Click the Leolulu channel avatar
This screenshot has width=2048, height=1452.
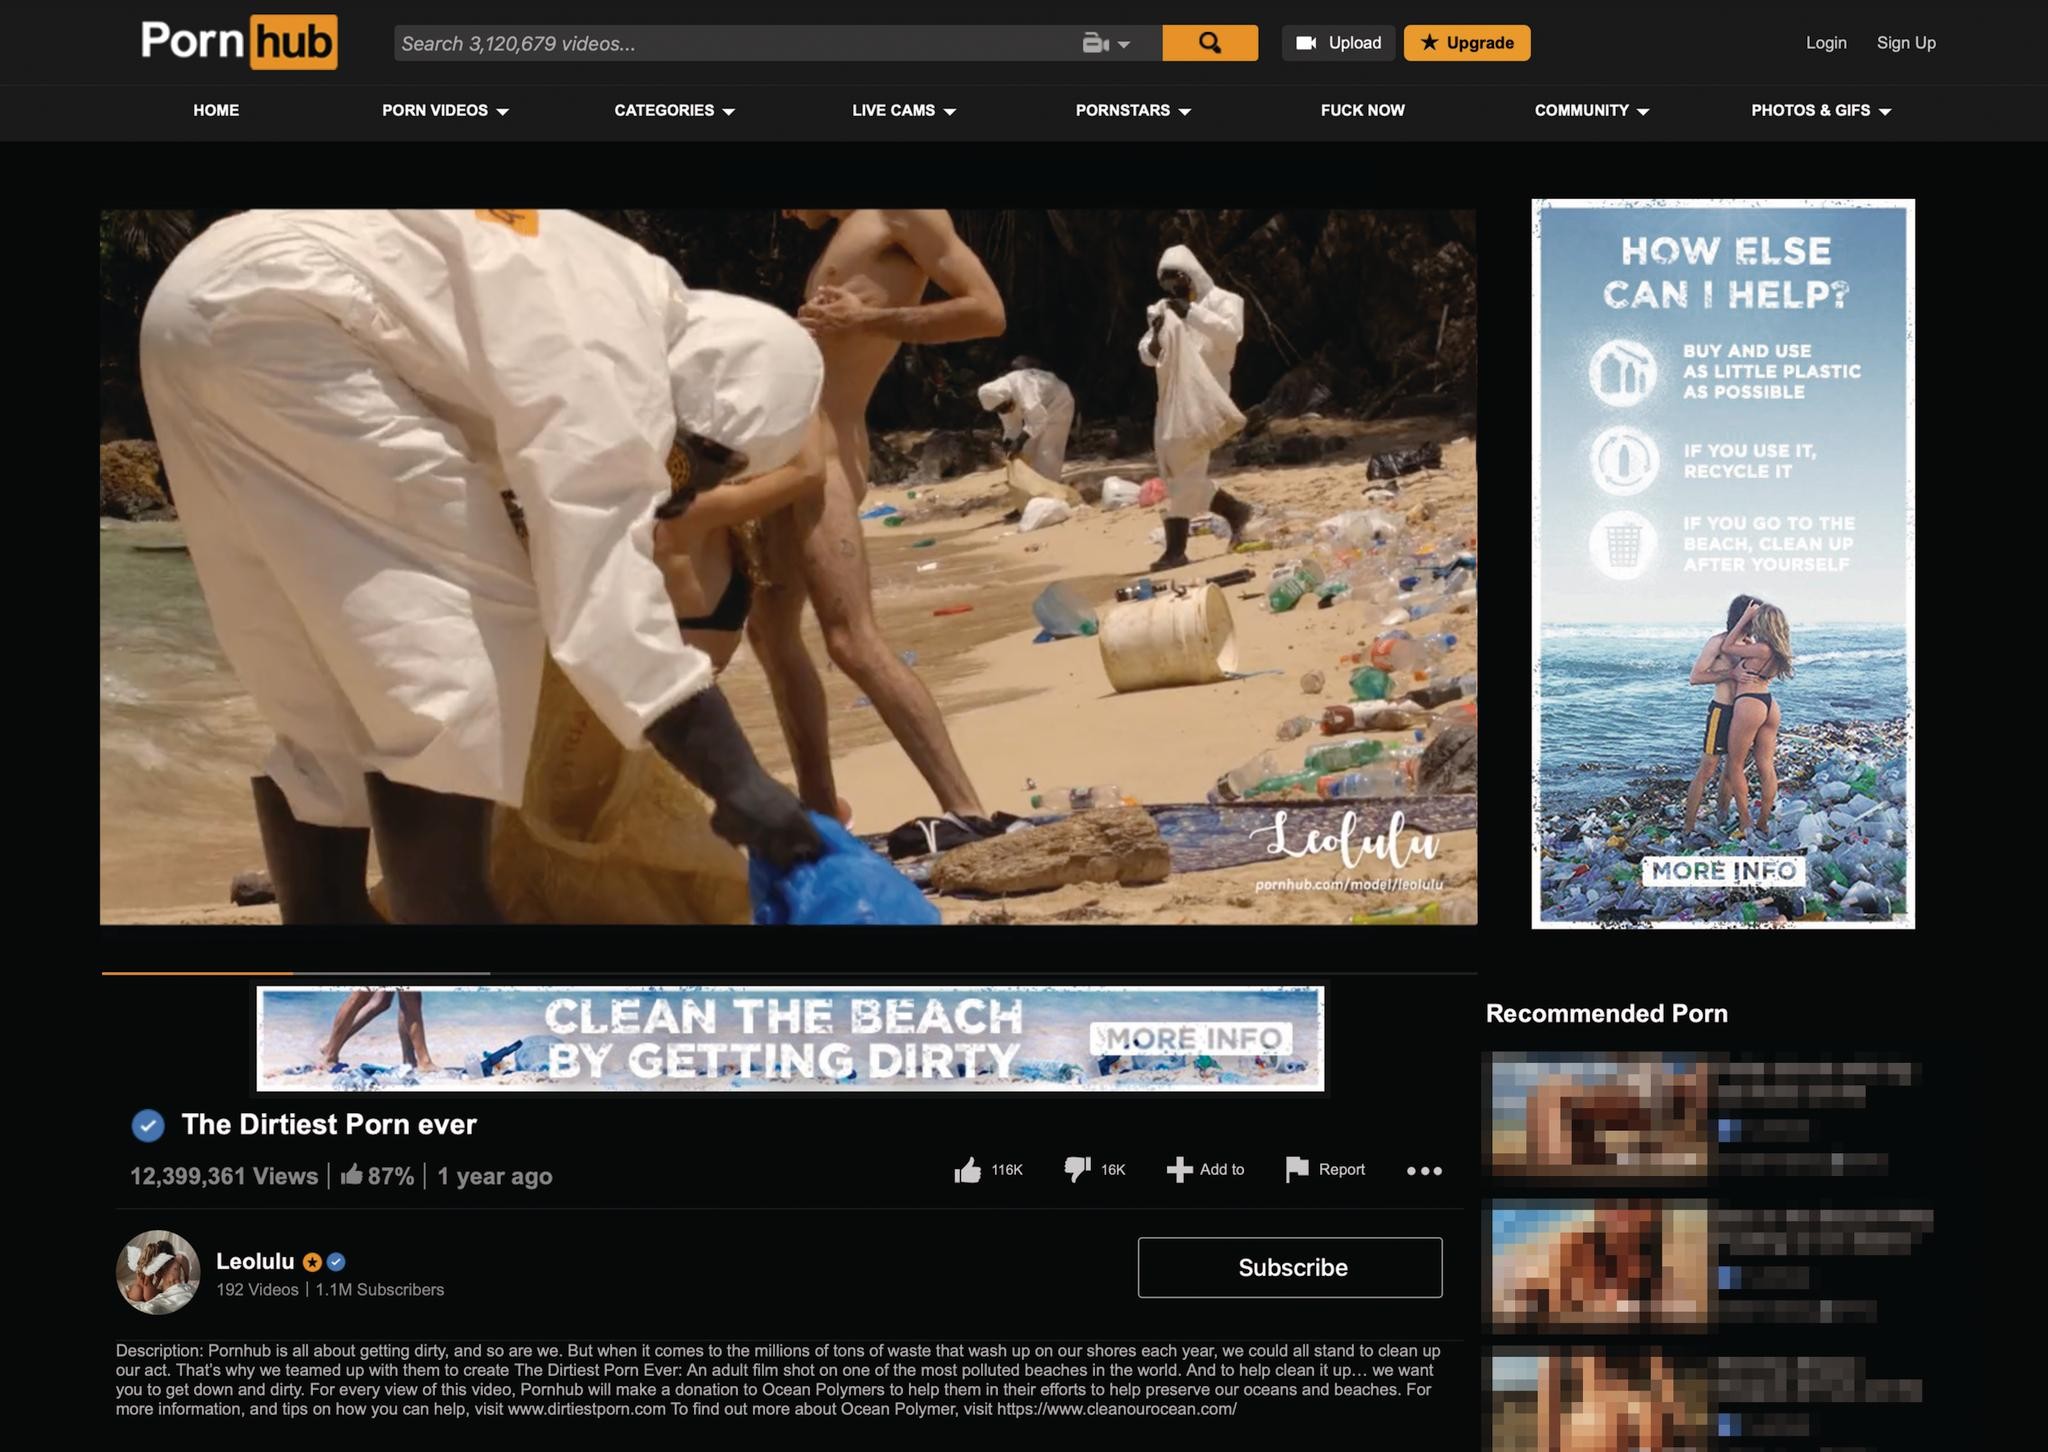[x=158, y=1271]
